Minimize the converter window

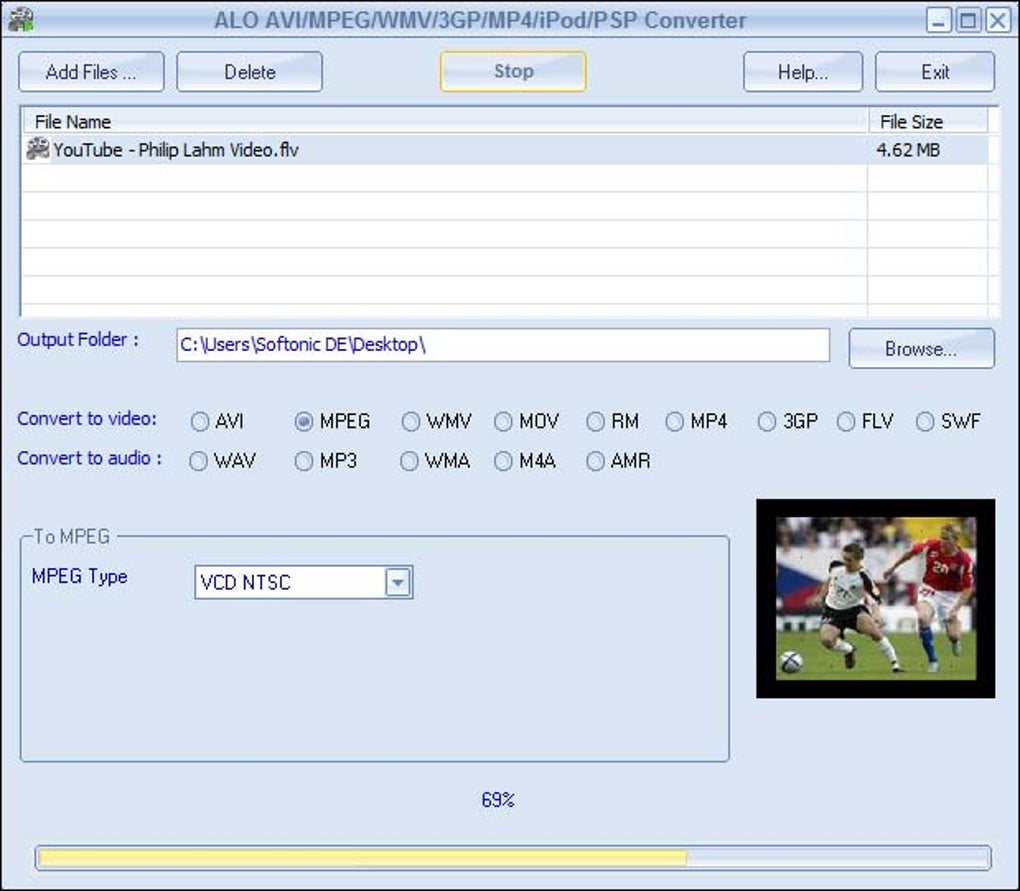click(x=939, y=21)
